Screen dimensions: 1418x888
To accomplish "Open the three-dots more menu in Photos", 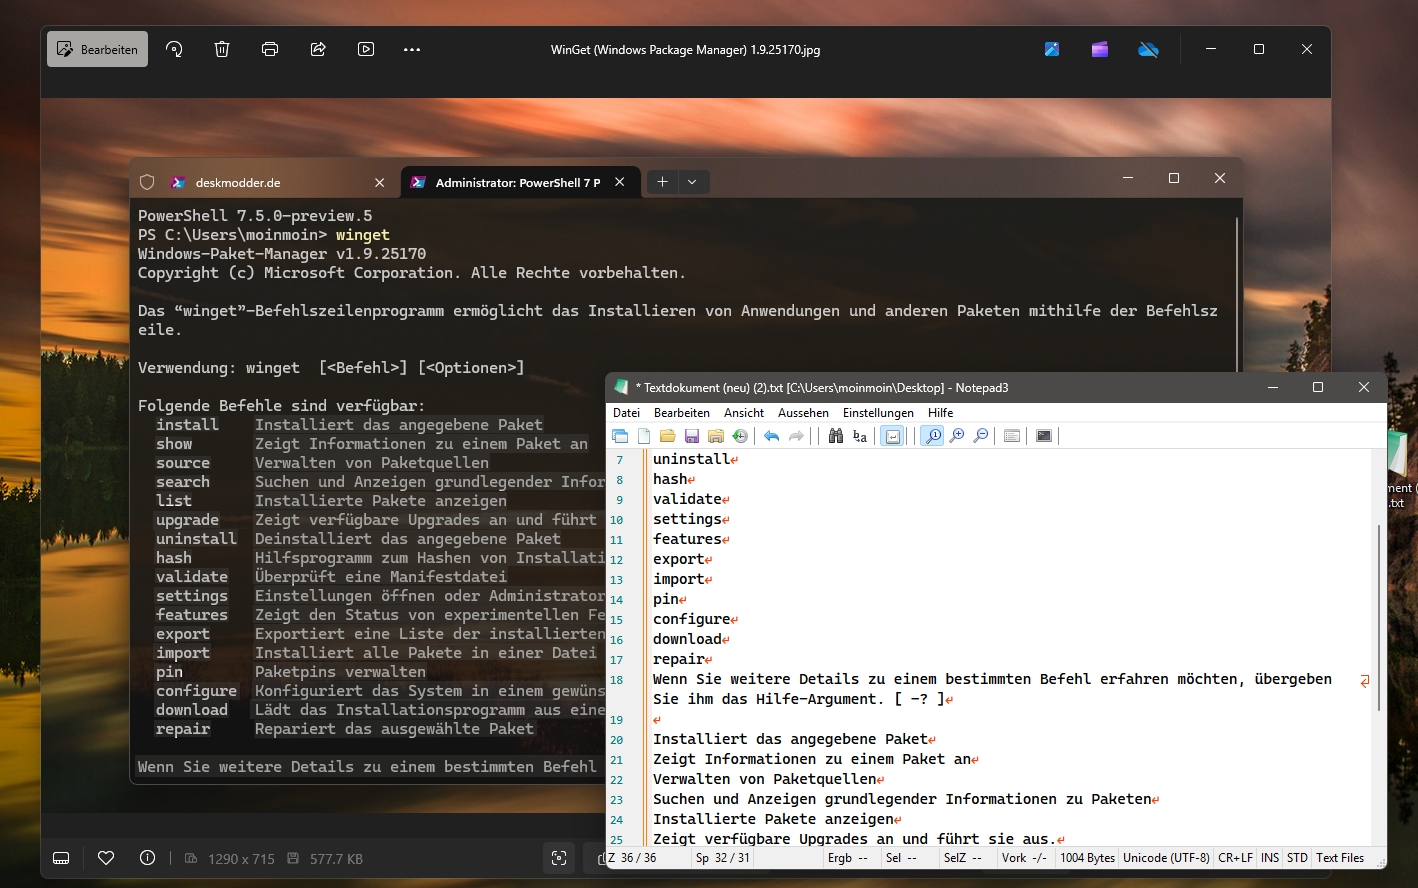I will 412,49.
